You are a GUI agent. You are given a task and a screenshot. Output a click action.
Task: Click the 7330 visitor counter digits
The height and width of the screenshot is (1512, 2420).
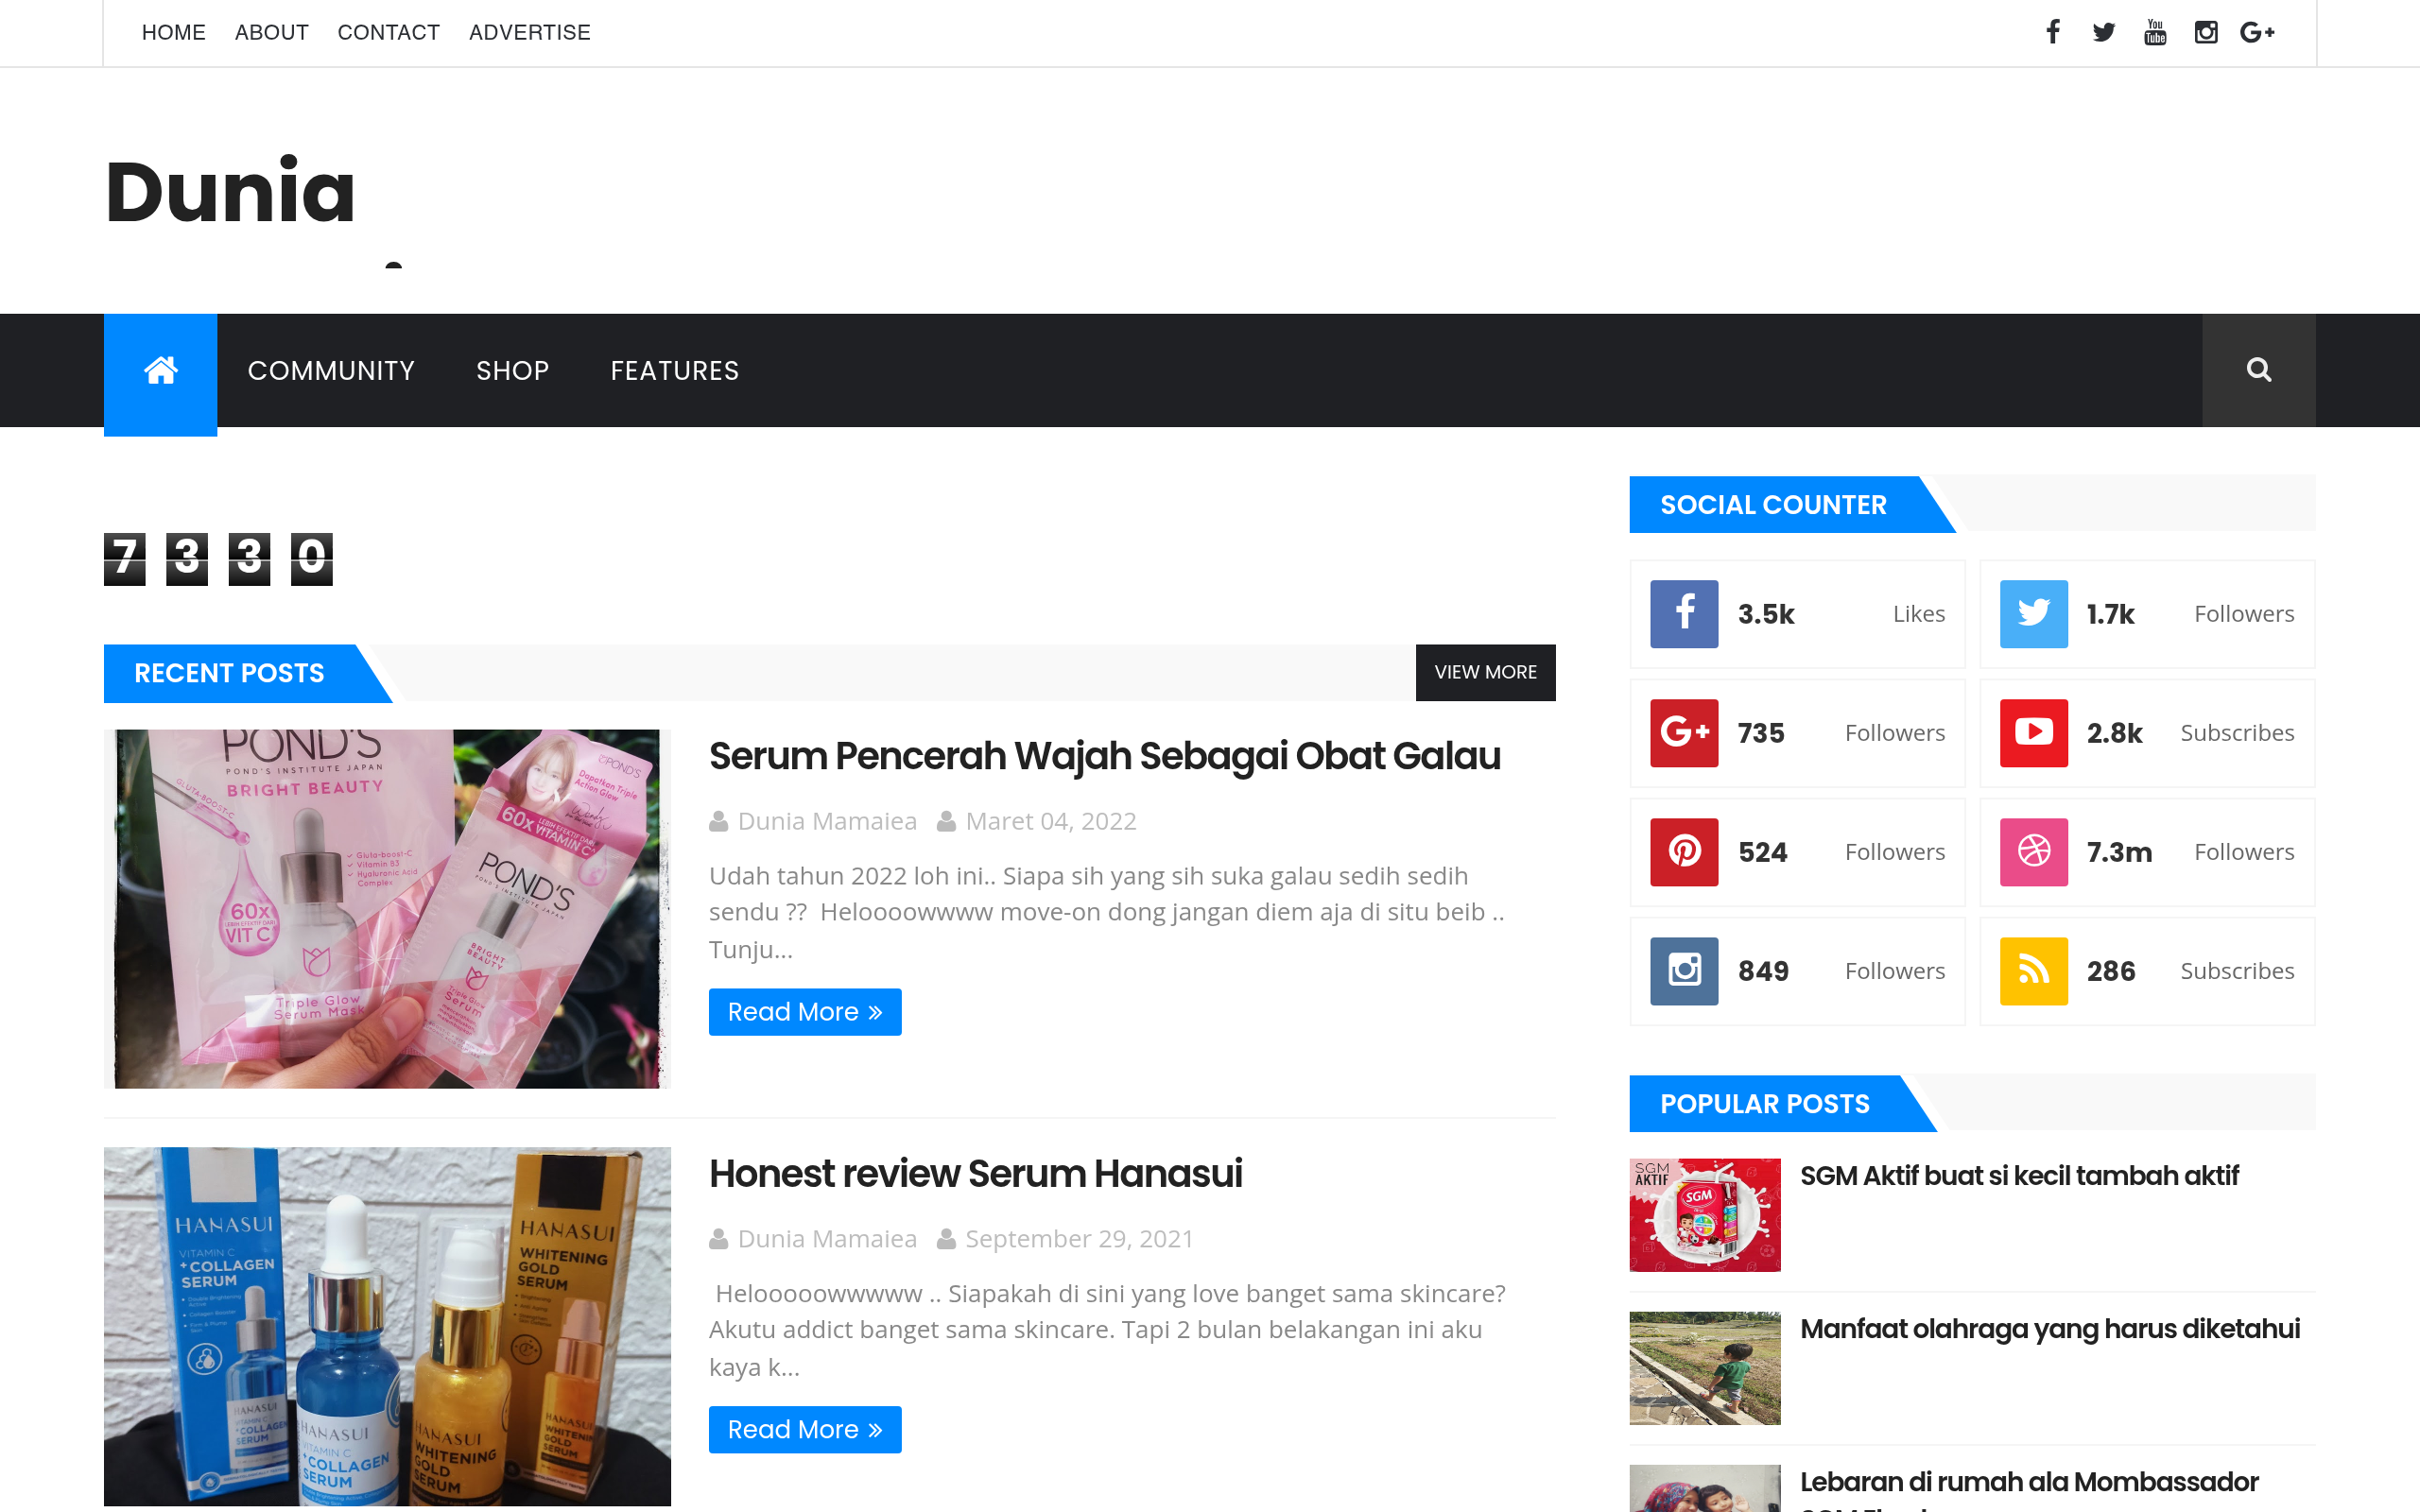coord(218,558)
